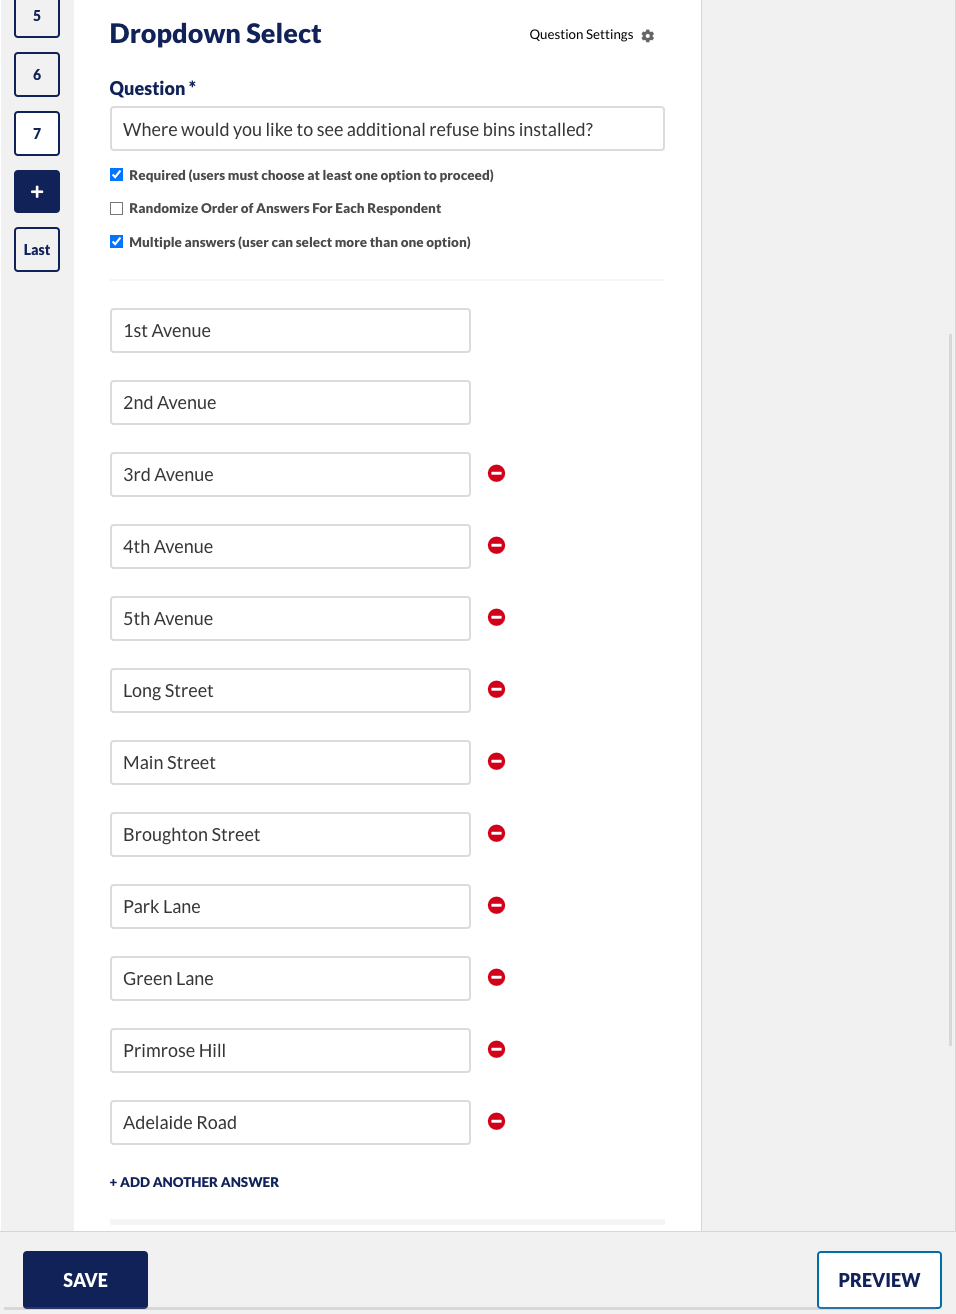This screenshot has width=956, height=1314.
Task: Click the plus add-question button in sidebar
Action: (37, 192)
